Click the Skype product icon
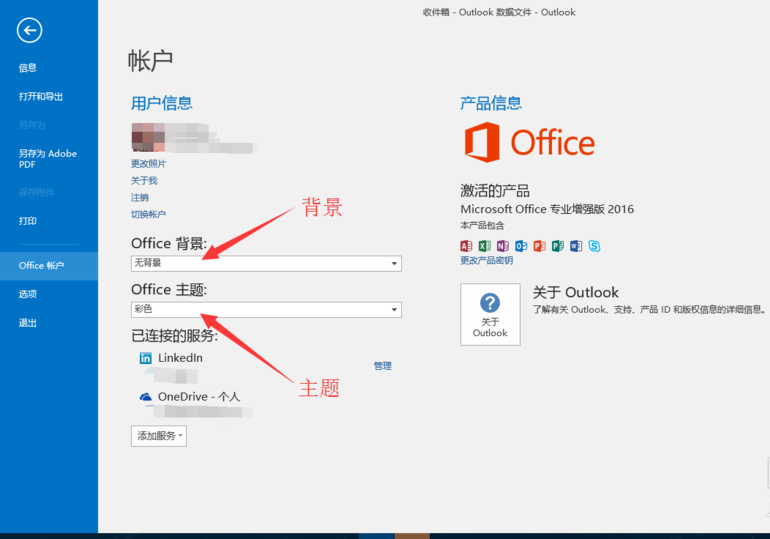 [x=594, y=246]
